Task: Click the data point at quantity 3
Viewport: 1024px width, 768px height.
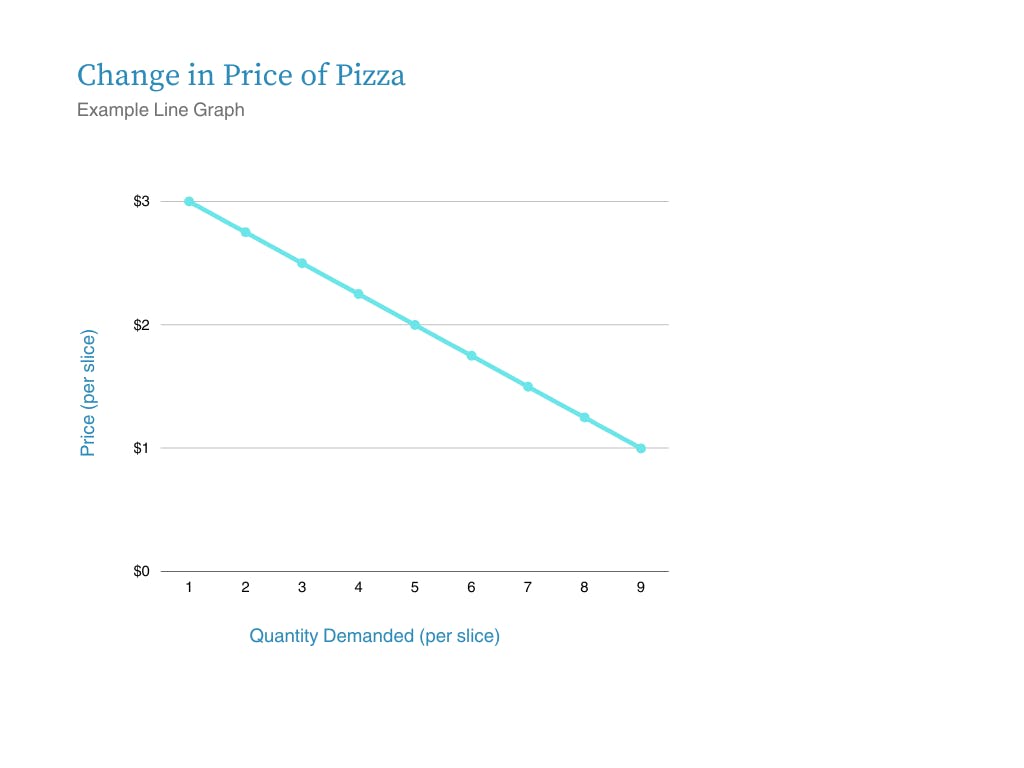Action: click(x=302, y=263)
